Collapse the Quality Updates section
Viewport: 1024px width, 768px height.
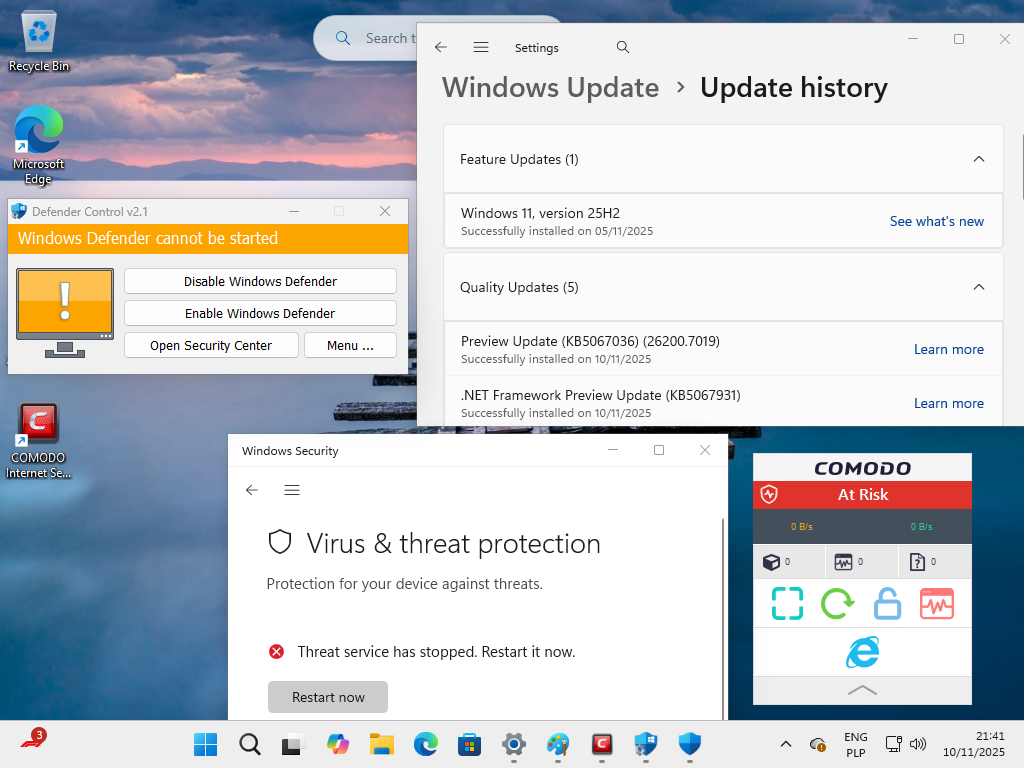pos(979,287)
